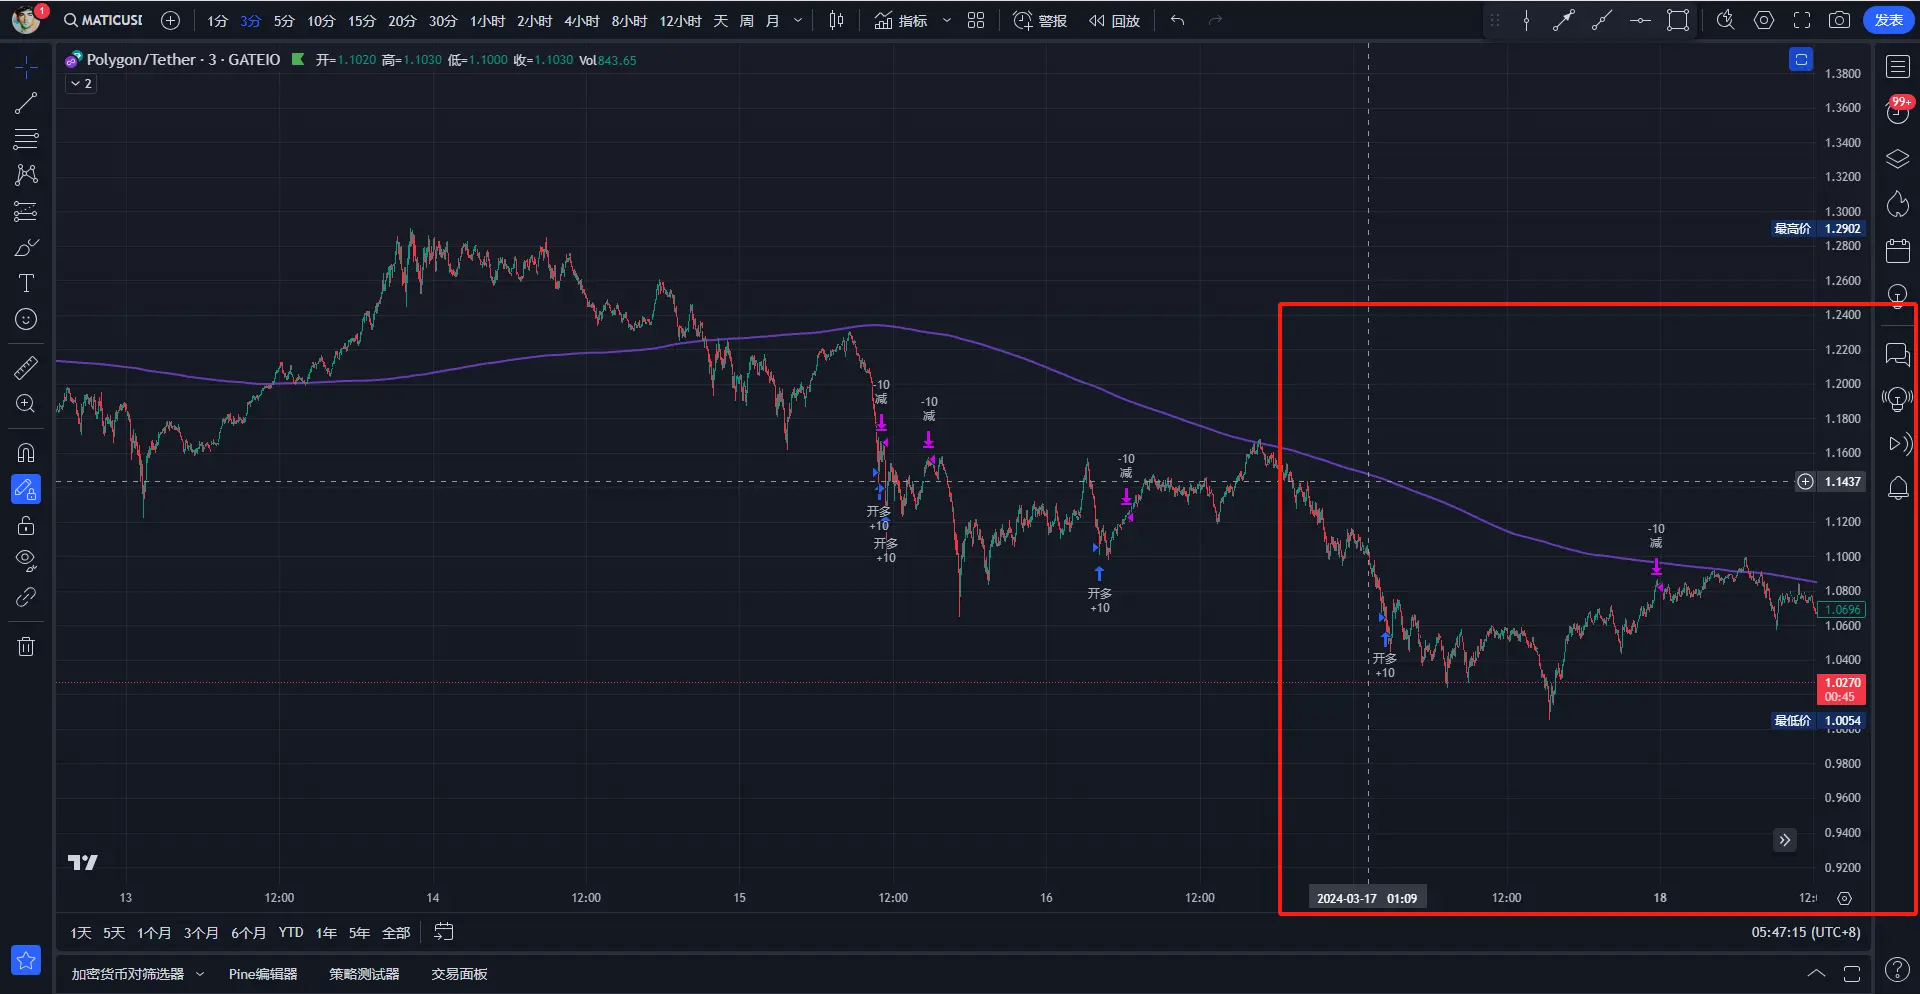Screen dimensions: 1920x994
Task: Expand the time interval dropdown arrow
Action: (x=798, y=21)
